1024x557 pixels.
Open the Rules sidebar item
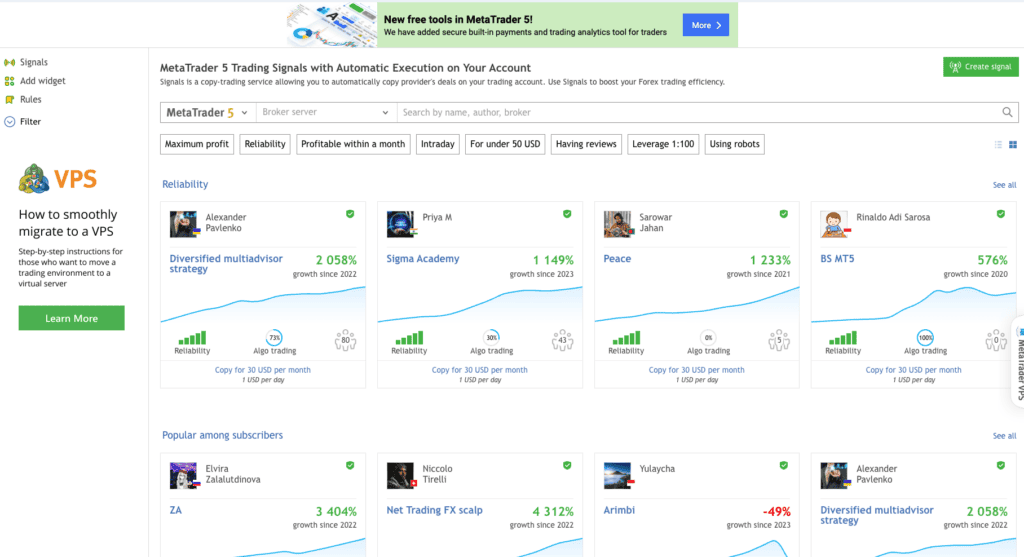(x=30, y=99)
